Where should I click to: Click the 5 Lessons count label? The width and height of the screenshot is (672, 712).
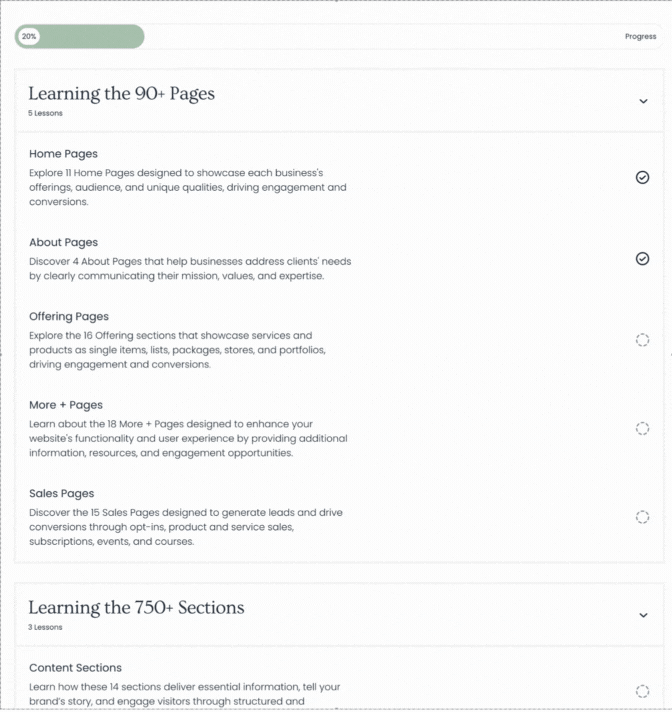(45, 113)
